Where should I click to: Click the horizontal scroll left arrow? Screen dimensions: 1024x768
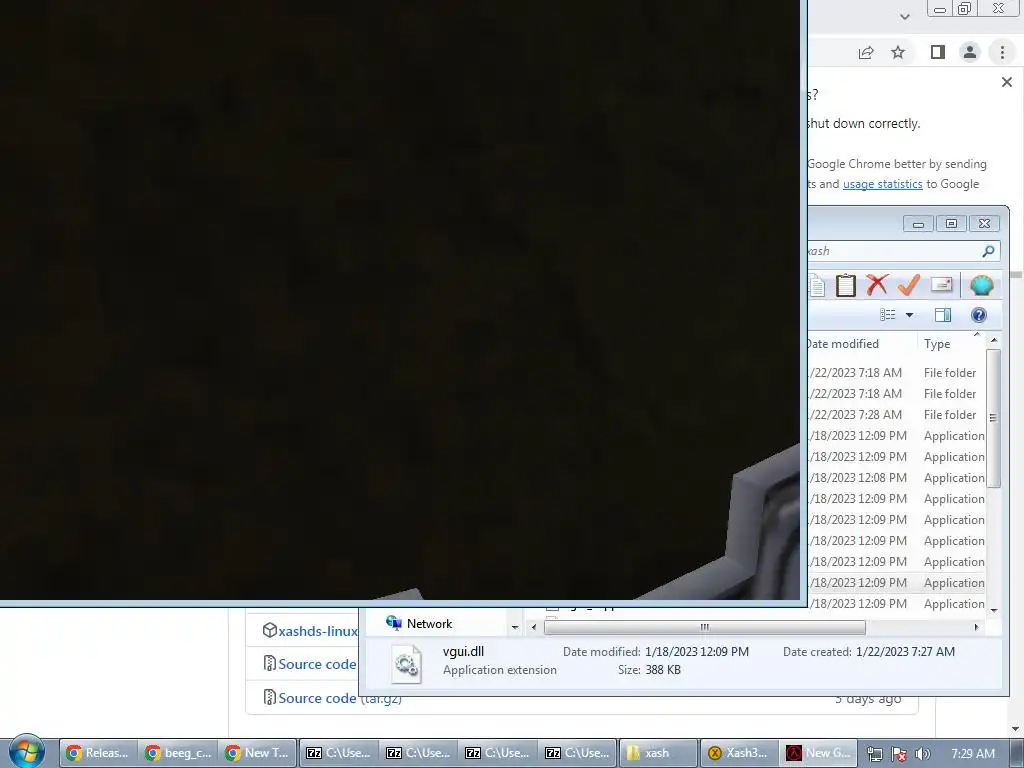tap(534, 627)
